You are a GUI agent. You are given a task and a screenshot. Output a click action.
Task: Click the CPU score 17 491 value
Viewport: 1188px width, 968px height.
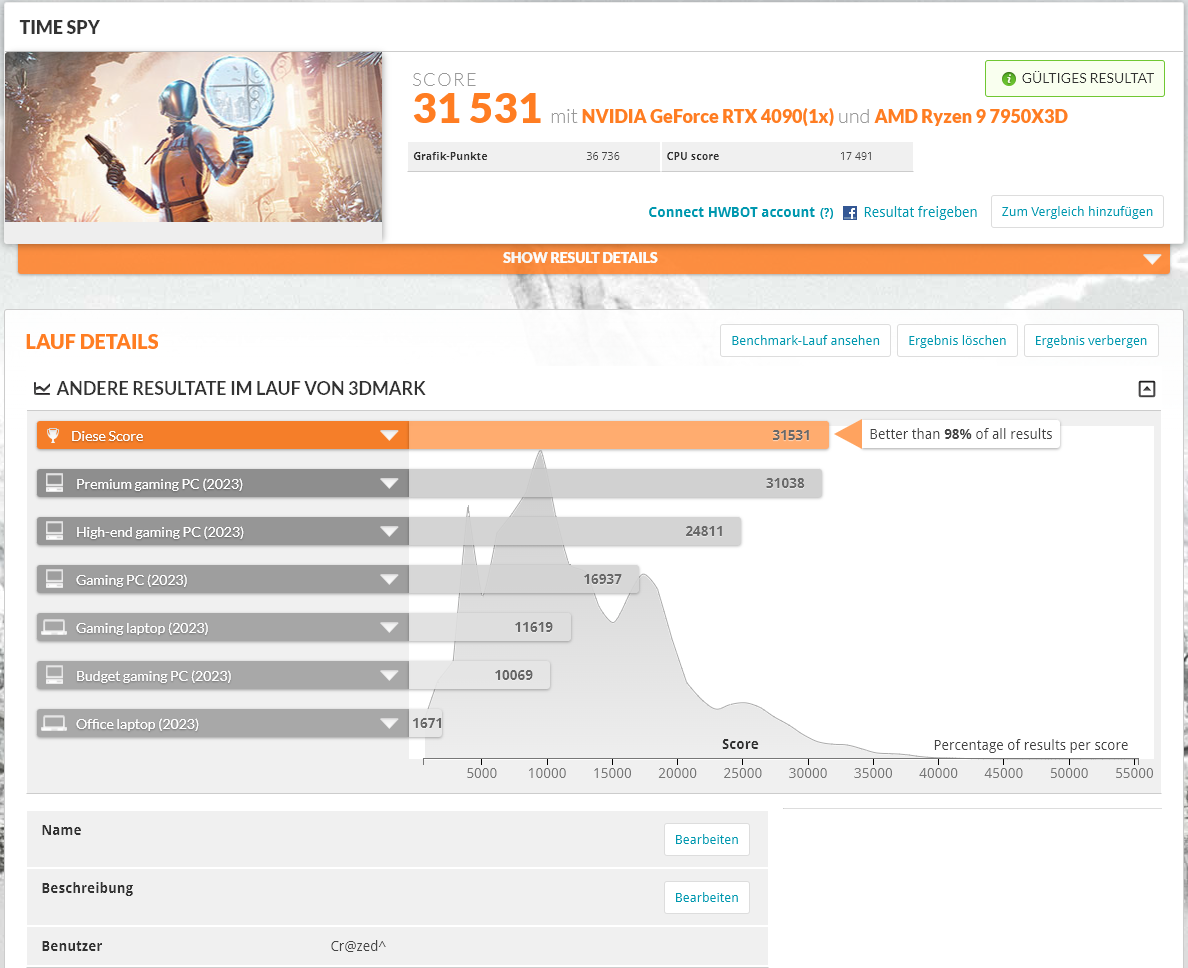coord(855,156)
